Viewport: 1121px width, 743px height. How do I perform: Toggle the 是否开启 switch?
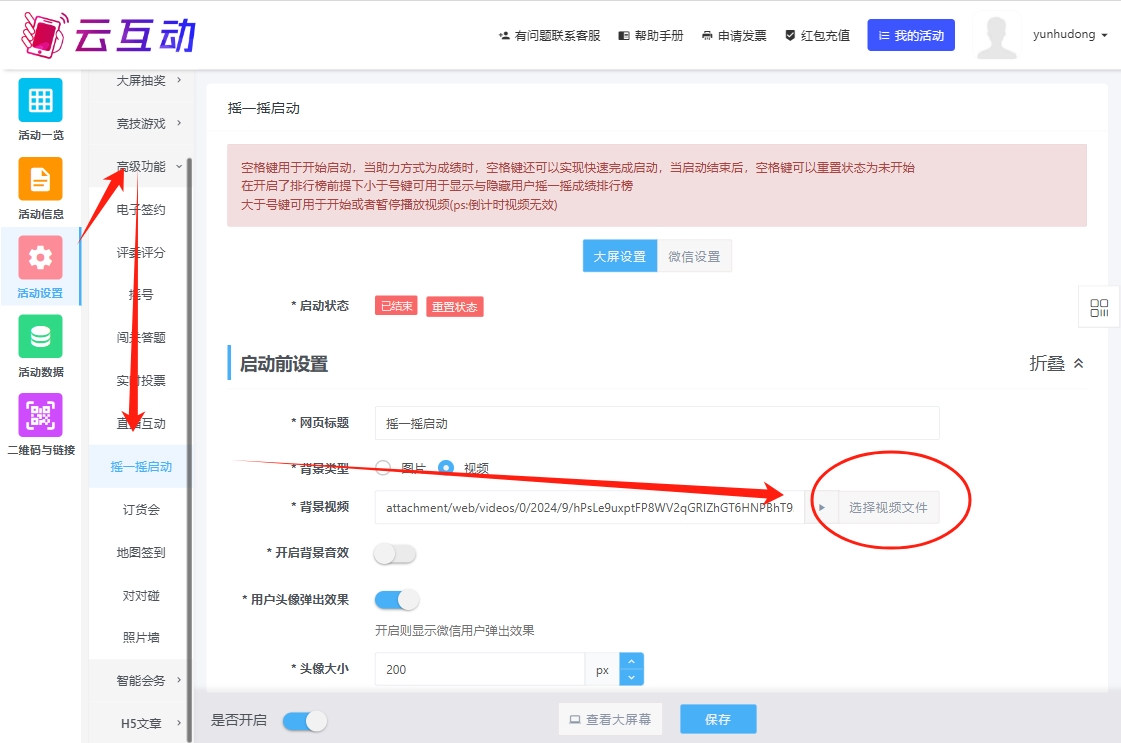pos(305,721)
